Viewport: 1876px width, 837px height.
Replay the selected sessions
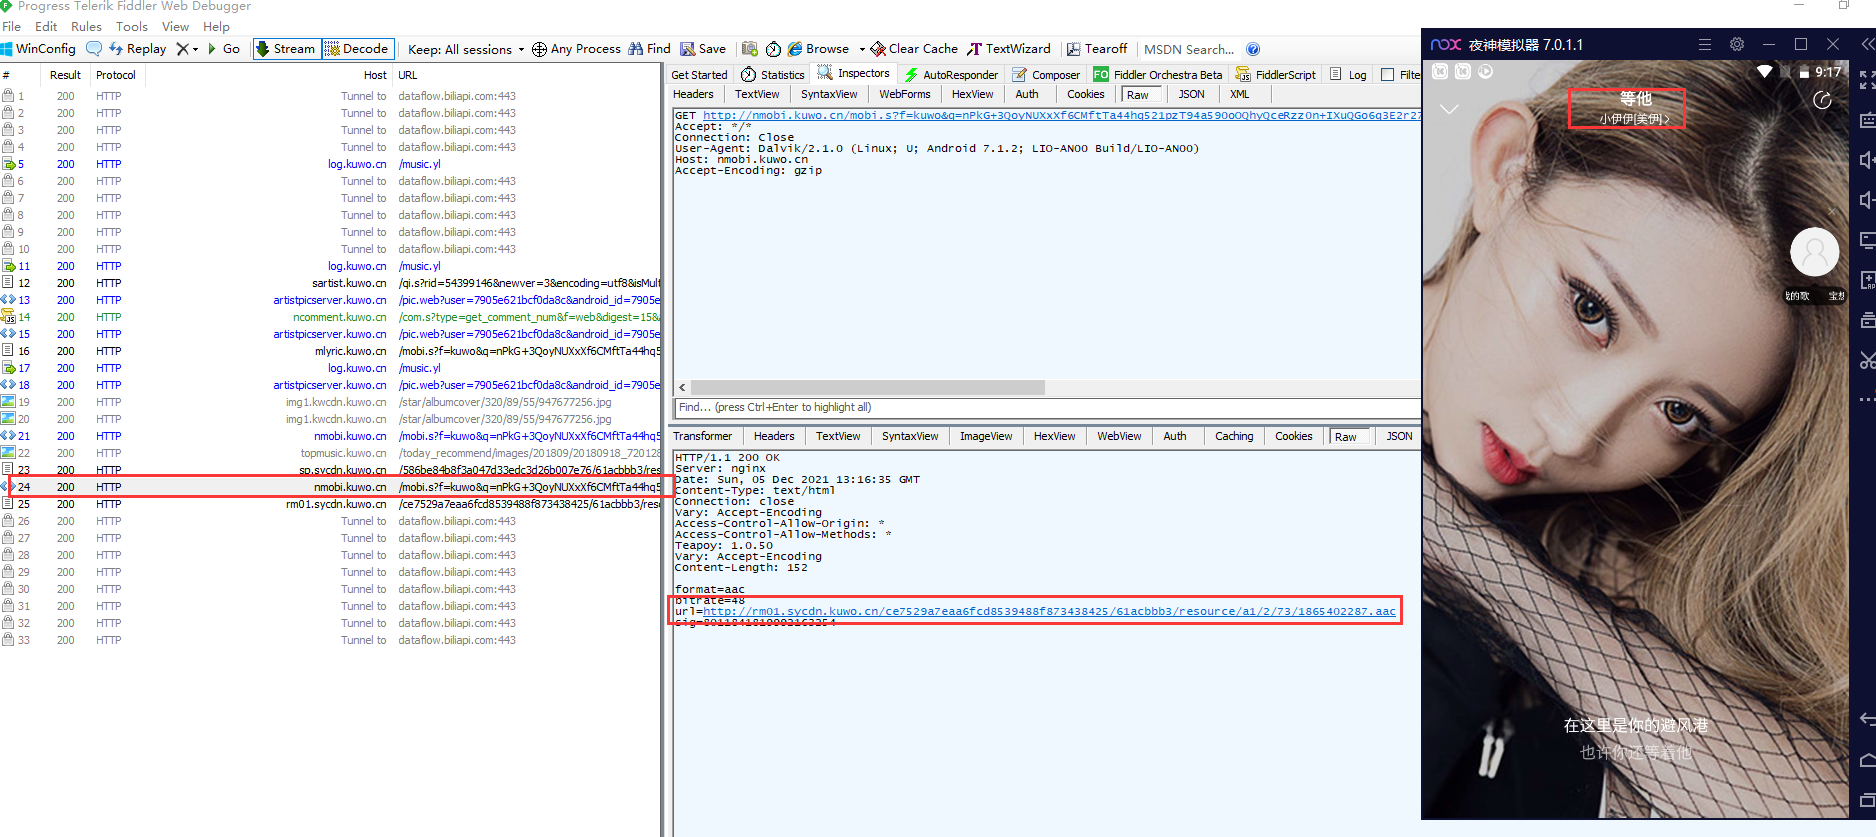click(x=138, y=49)
